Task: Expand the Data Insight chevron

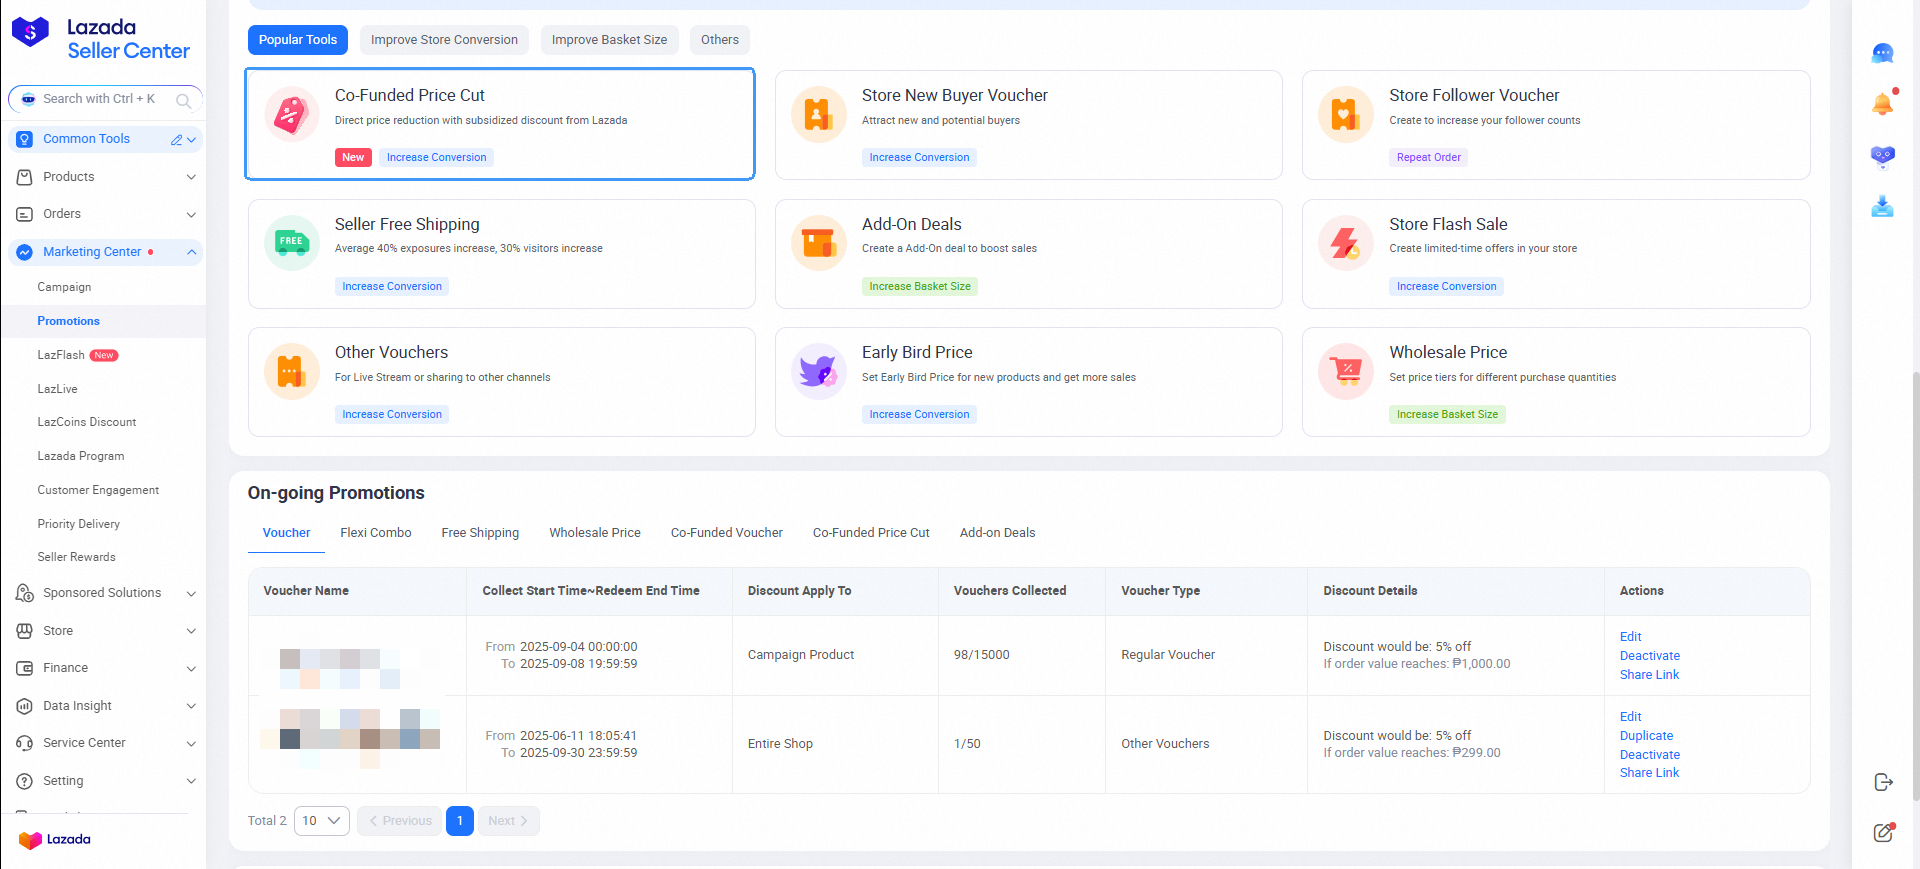Action: pos(191,706)
